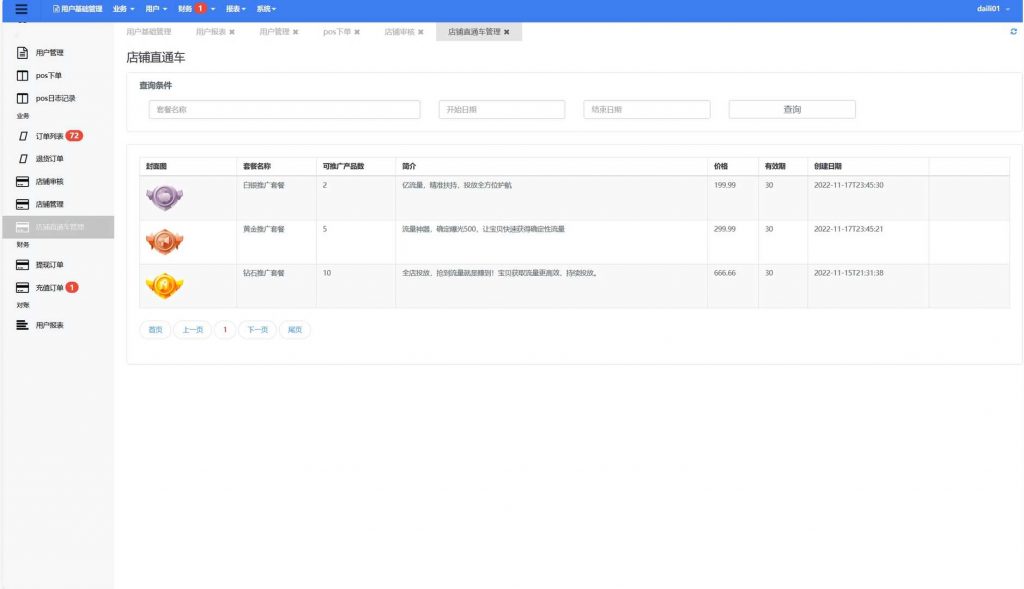Click the 用户管理 sidebar document icon
Screen dimensions: 1024x589
(22, 52)
